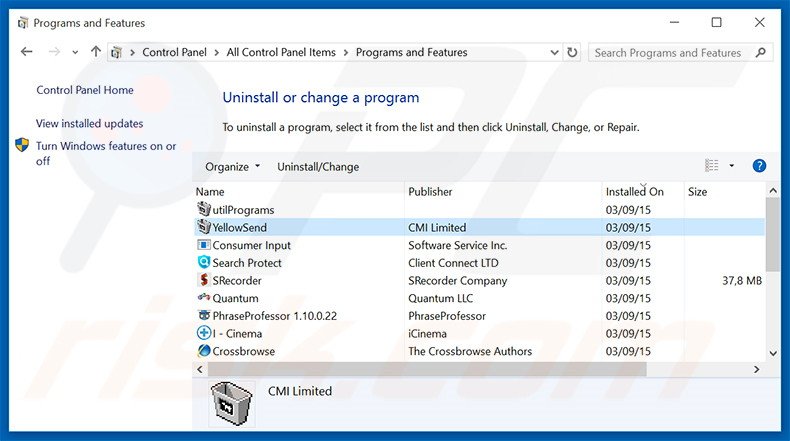Click the view layout icon
The image size is (790, 441).
coord(711,165)
